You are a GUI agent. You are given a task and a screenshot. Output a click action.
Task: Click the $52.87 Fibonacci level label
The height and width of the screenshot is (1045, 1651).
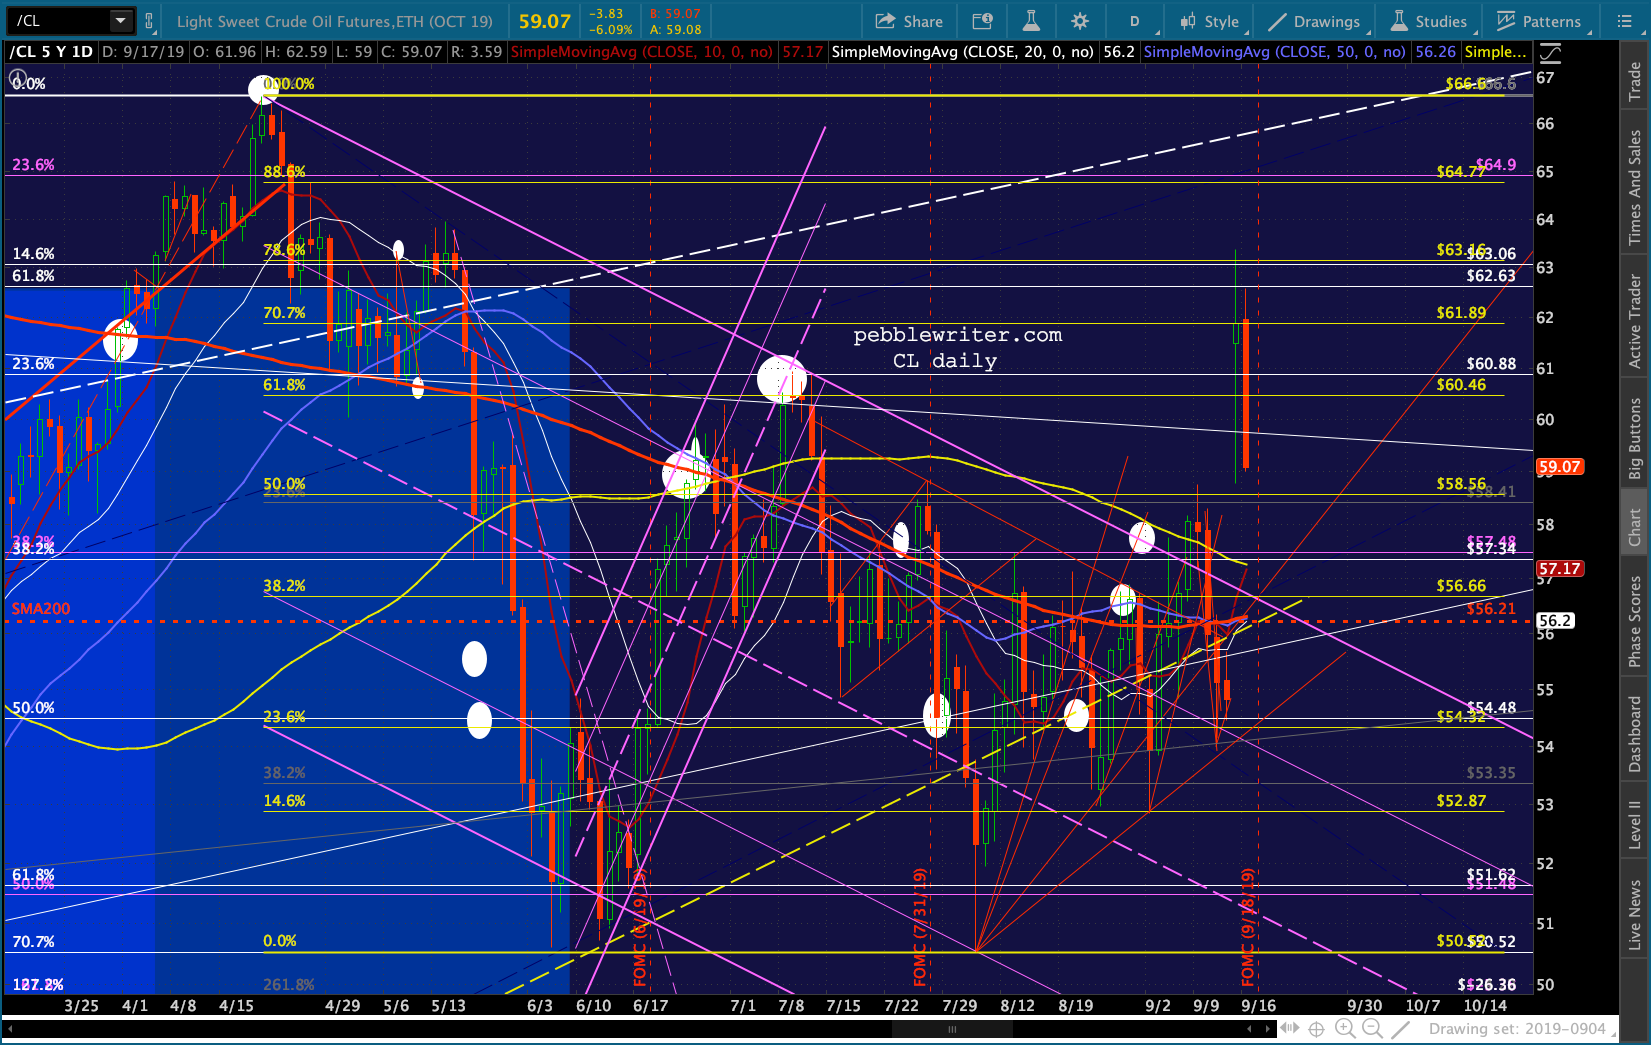pyautogui.click(x=1461, y=801)
